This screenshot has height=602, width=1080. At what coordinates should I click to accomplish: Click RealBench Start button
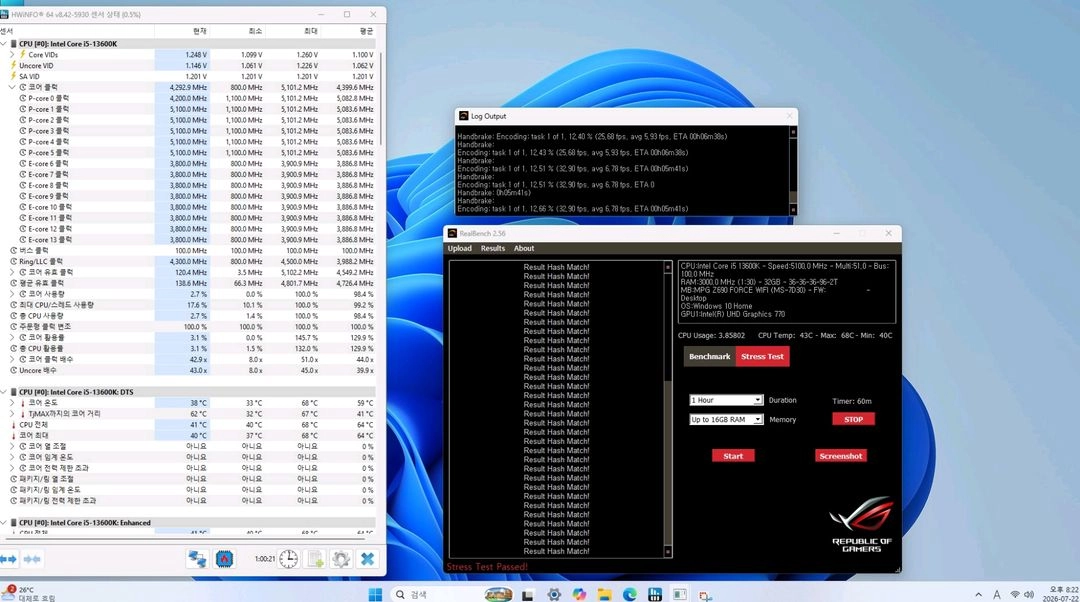pos(733,456)
